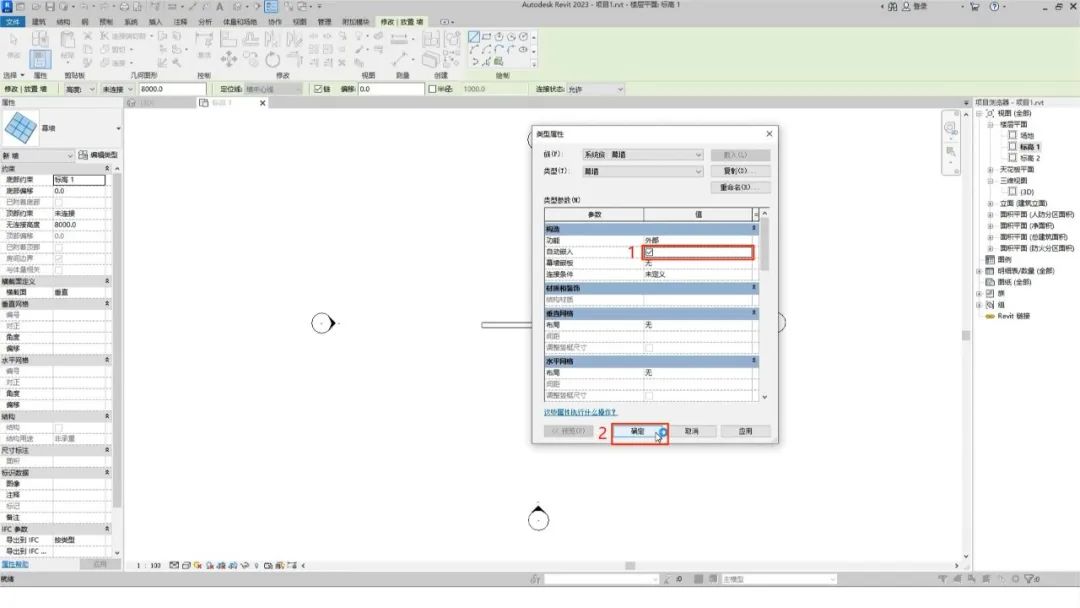Click the 复制 duplicate button in dialog
This screenshot has width=1080, height=608.
click(739, 171)
